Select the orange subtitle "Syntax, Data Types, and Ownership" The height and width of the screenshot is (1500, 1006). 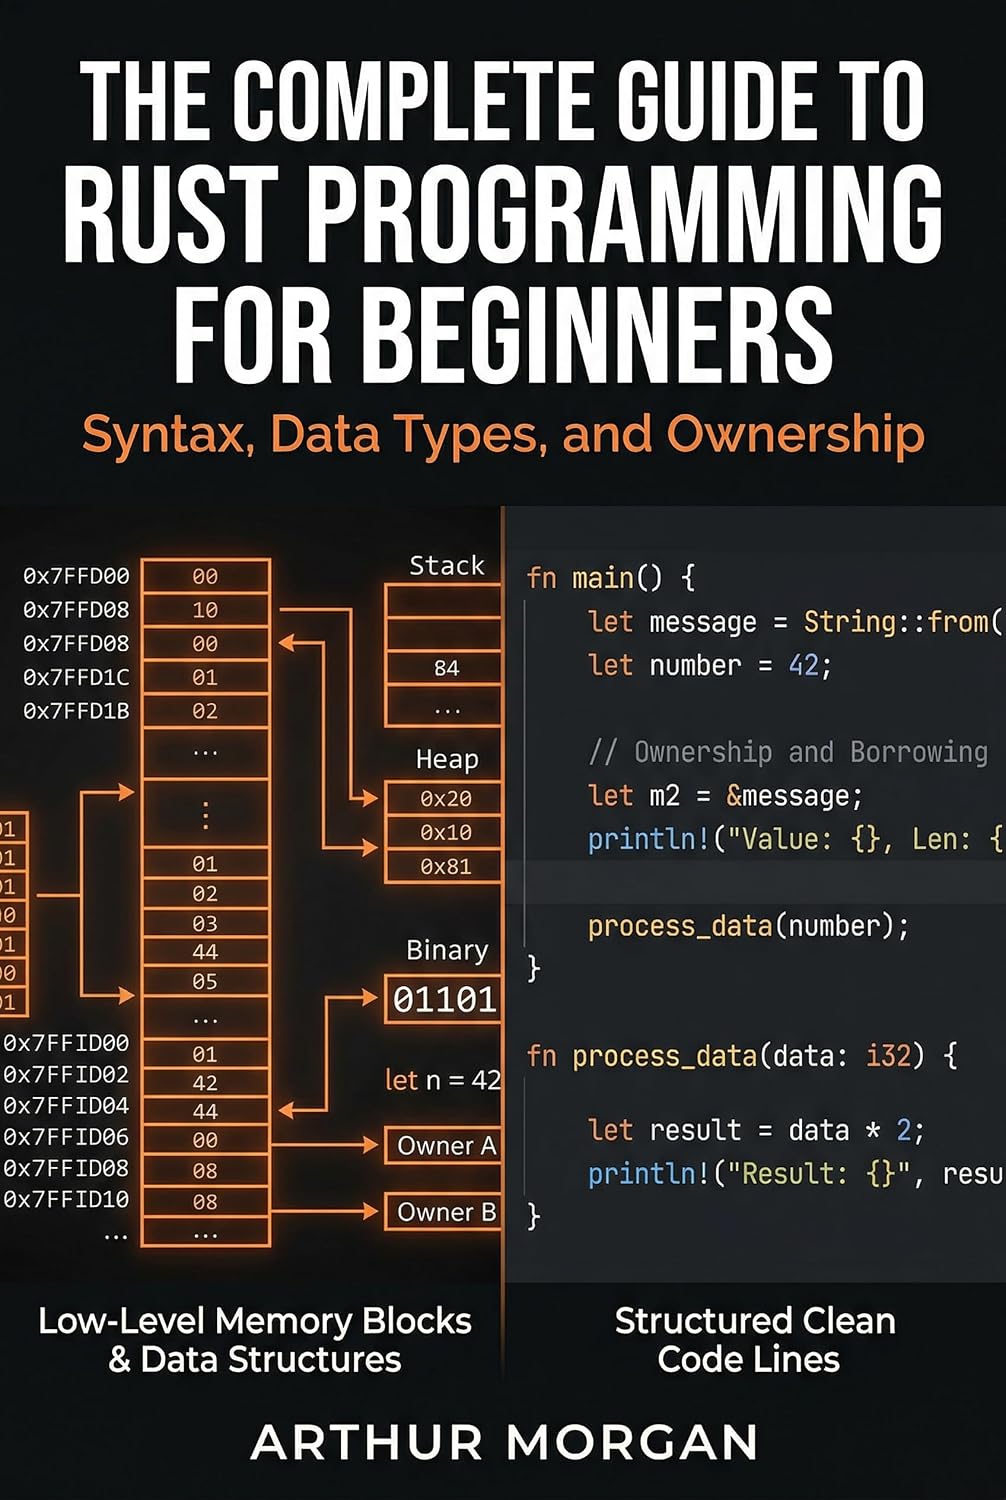tap(503, 435)
